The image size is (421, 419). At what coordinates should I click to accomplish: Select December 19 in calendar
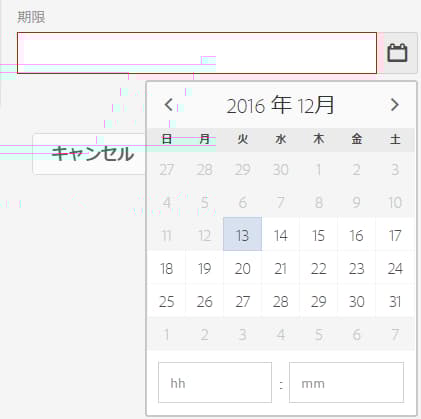204,267
